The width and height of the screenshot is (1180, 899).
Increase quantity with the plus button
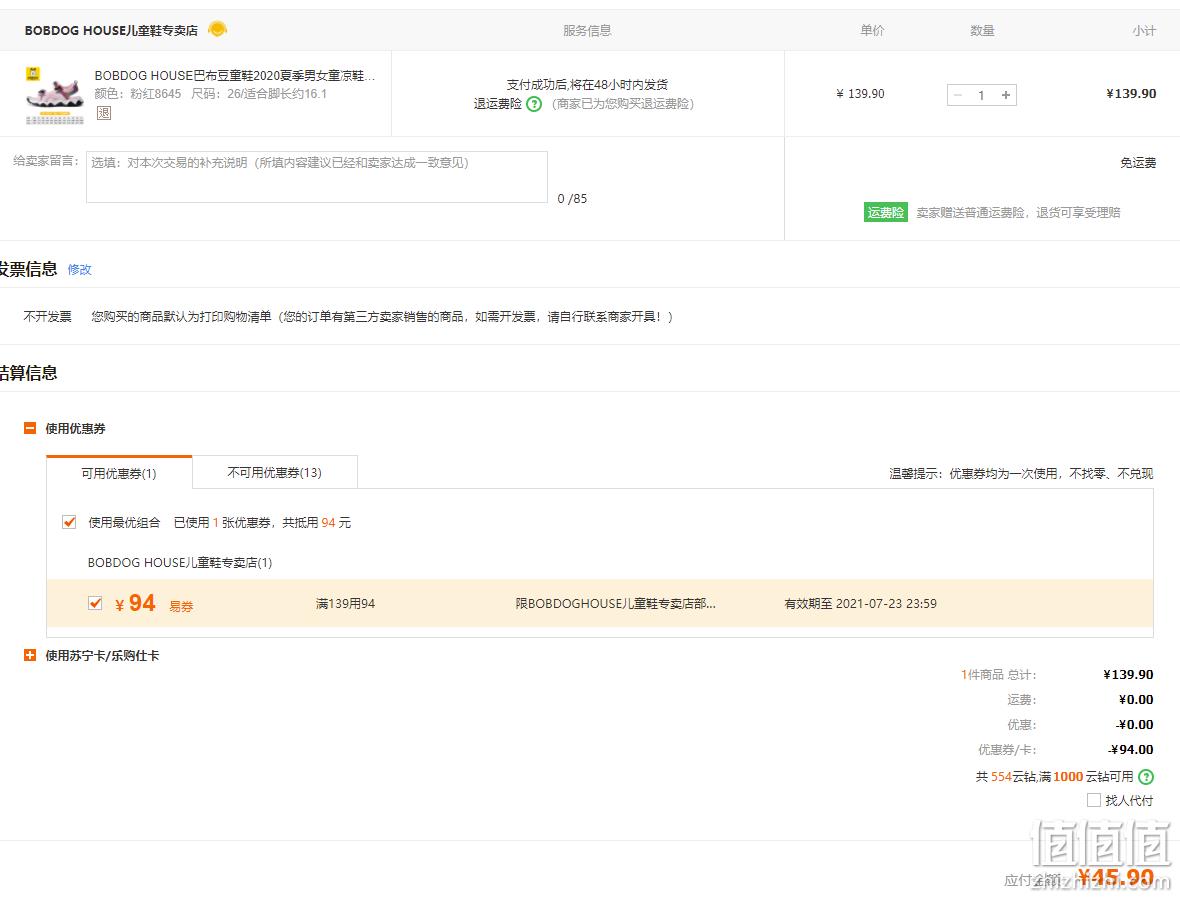tap(1005, 95)
